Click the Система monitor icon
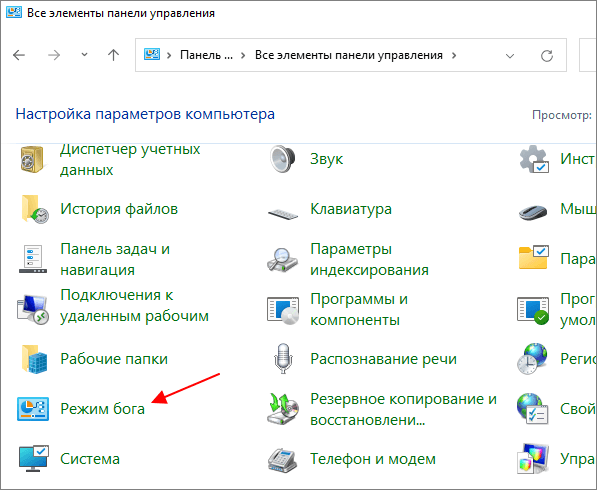 point(34,458)
